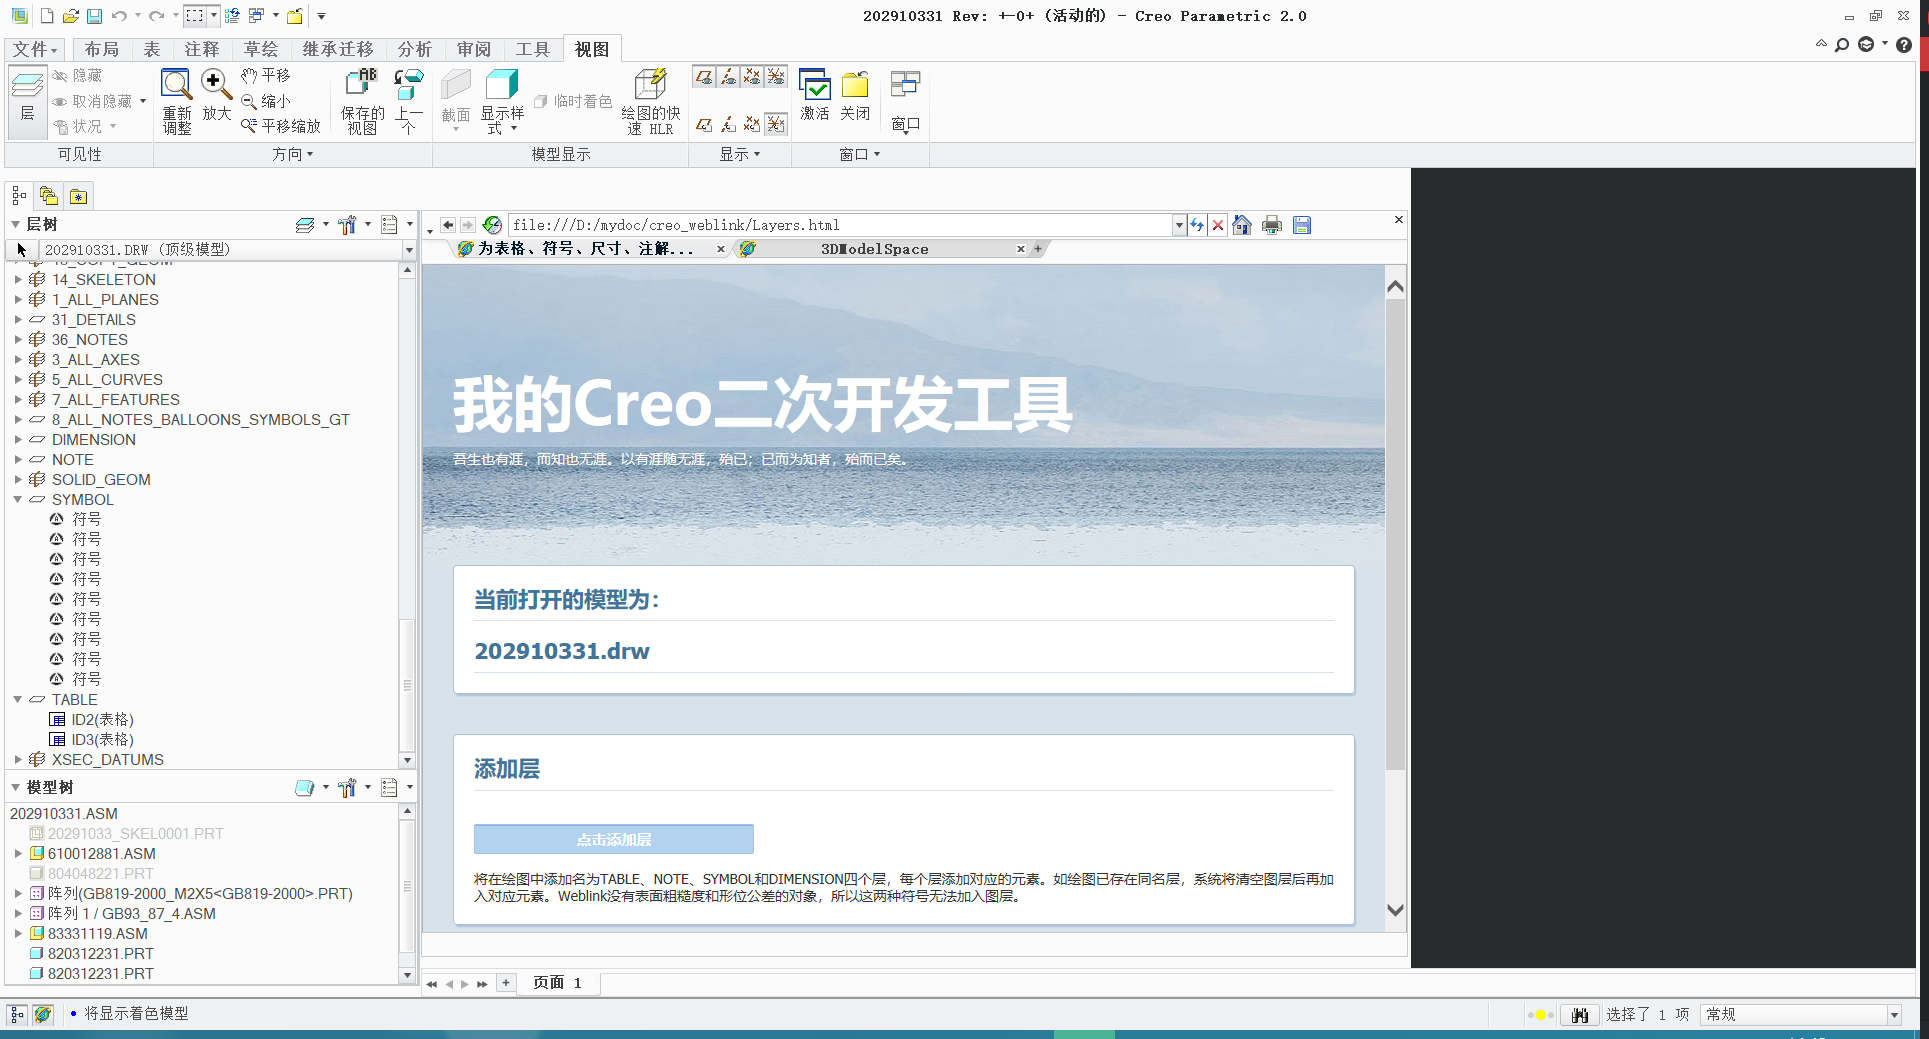Toggle coordinate system display in upper Display row

point(776,77)
